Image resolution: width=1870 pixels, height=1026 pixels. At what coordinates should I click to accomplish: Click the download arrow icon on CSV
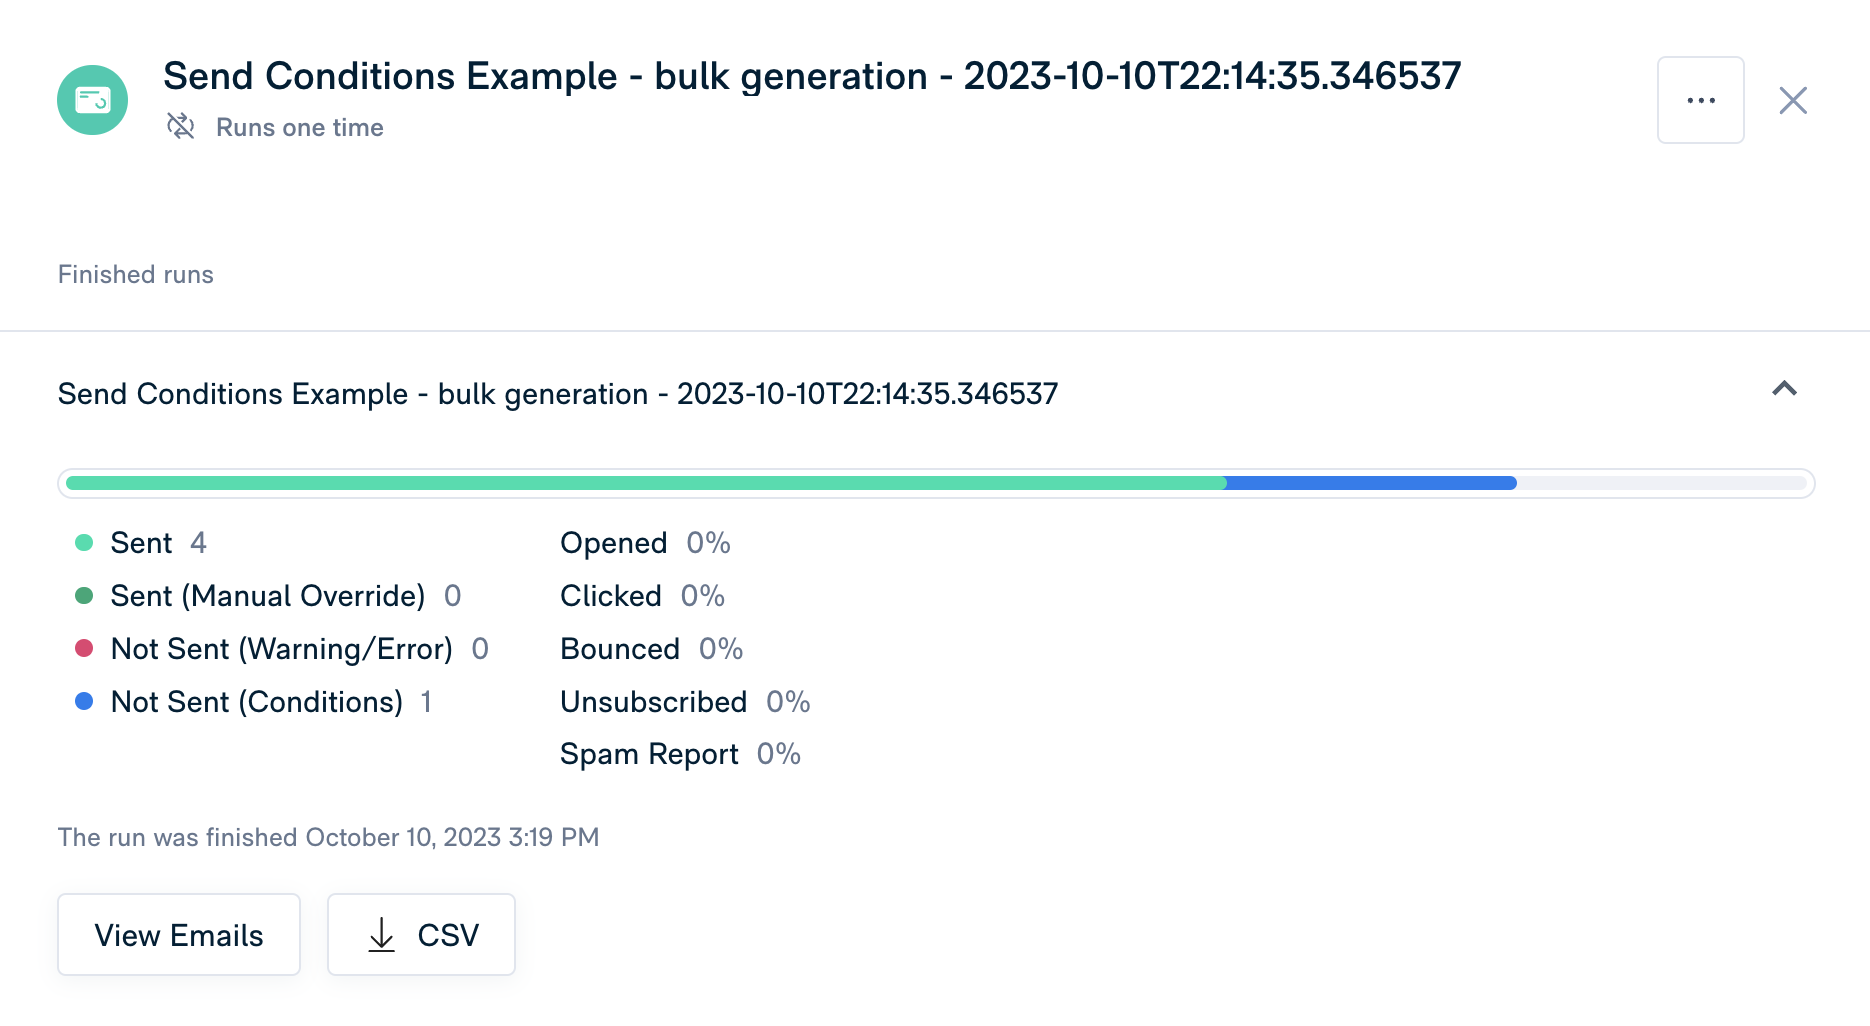[382, 935]
